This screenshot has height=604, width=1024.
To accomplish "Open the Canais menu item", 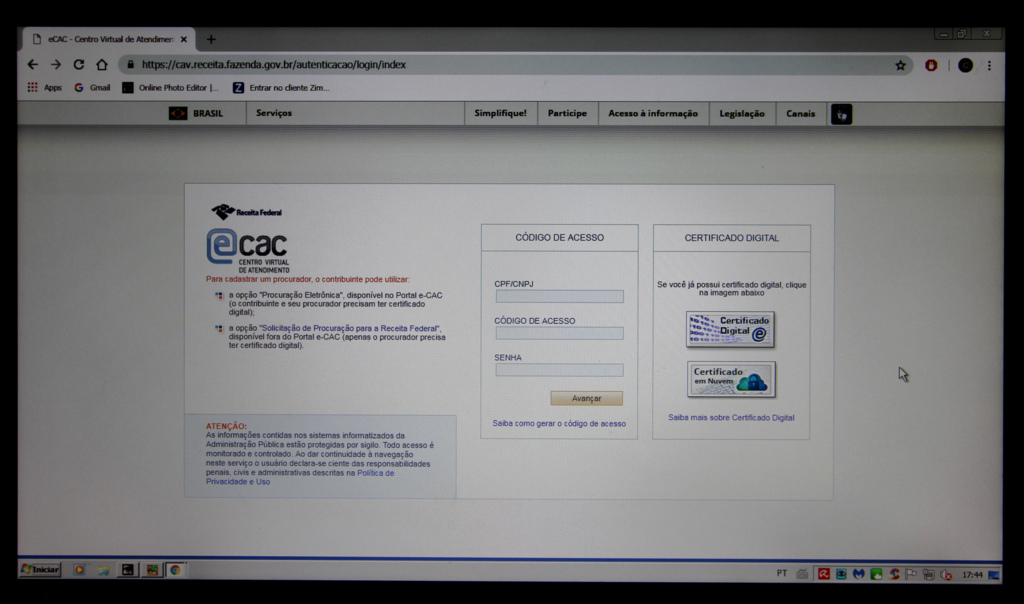I will 800,113.
